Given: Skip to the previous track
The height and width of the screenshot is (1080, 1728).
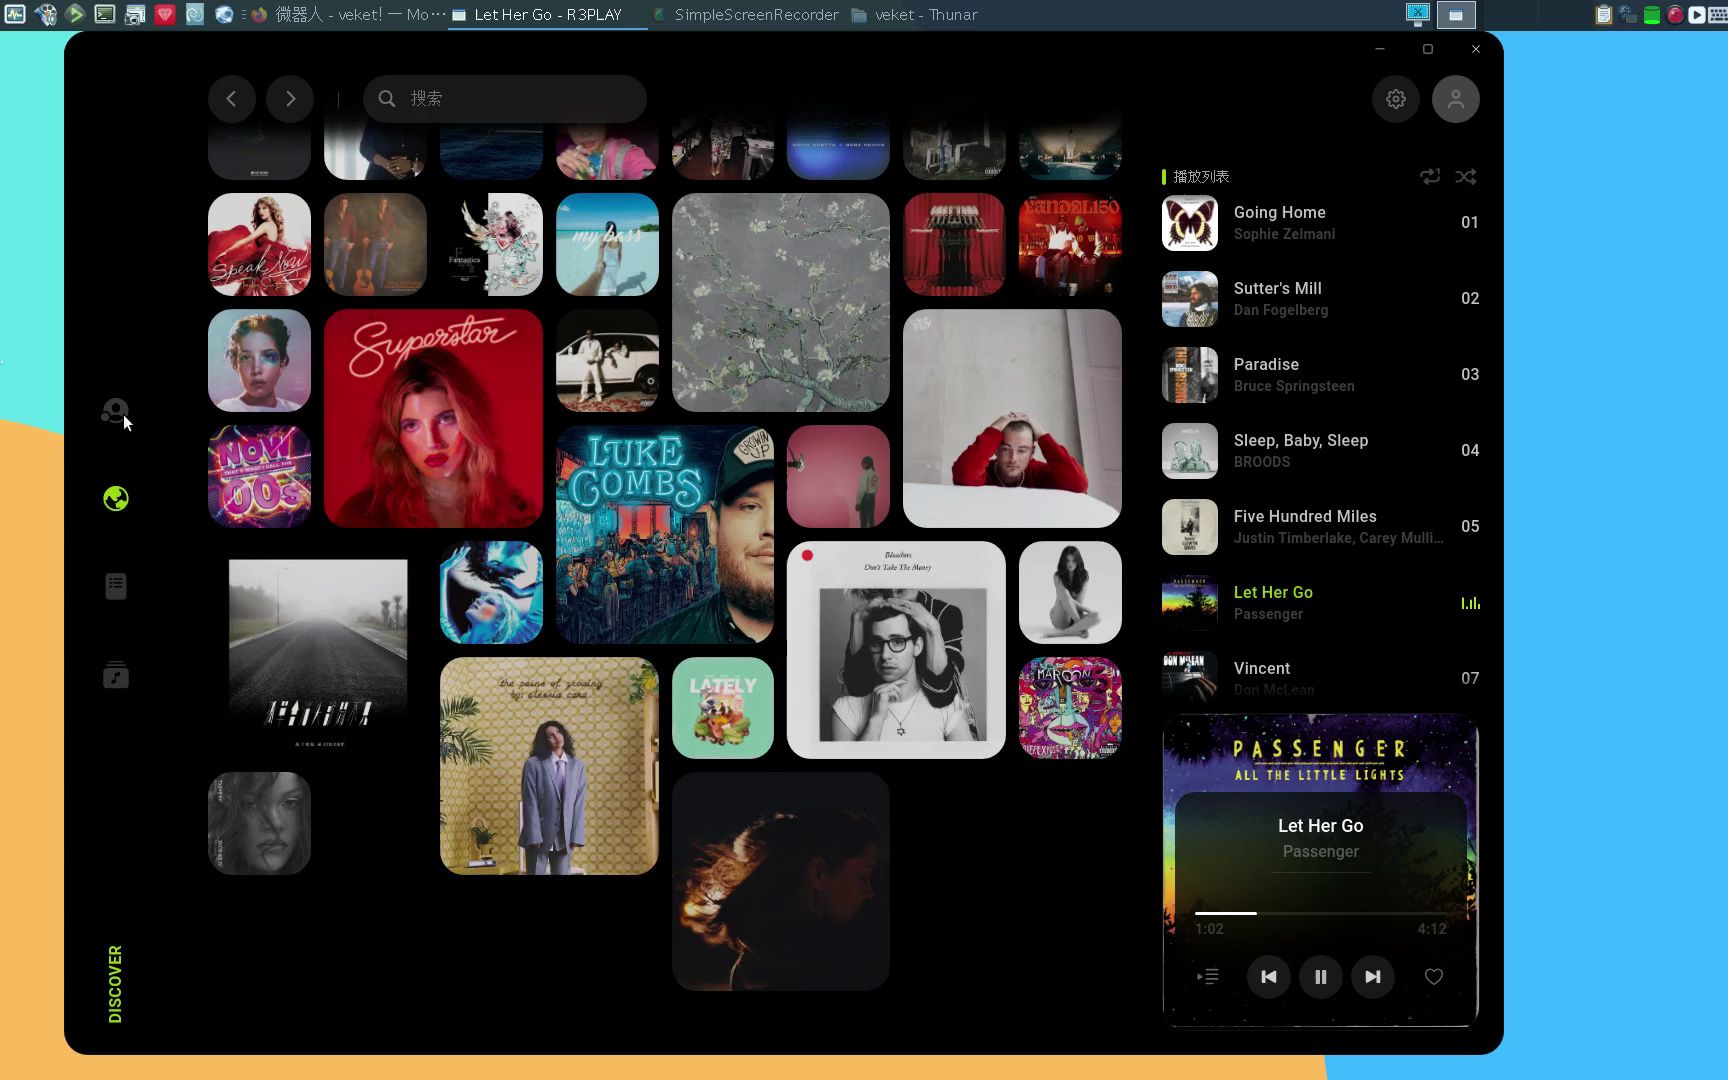Looking at the screenshot, I should pyautogui.click(x=1268, y=977).
